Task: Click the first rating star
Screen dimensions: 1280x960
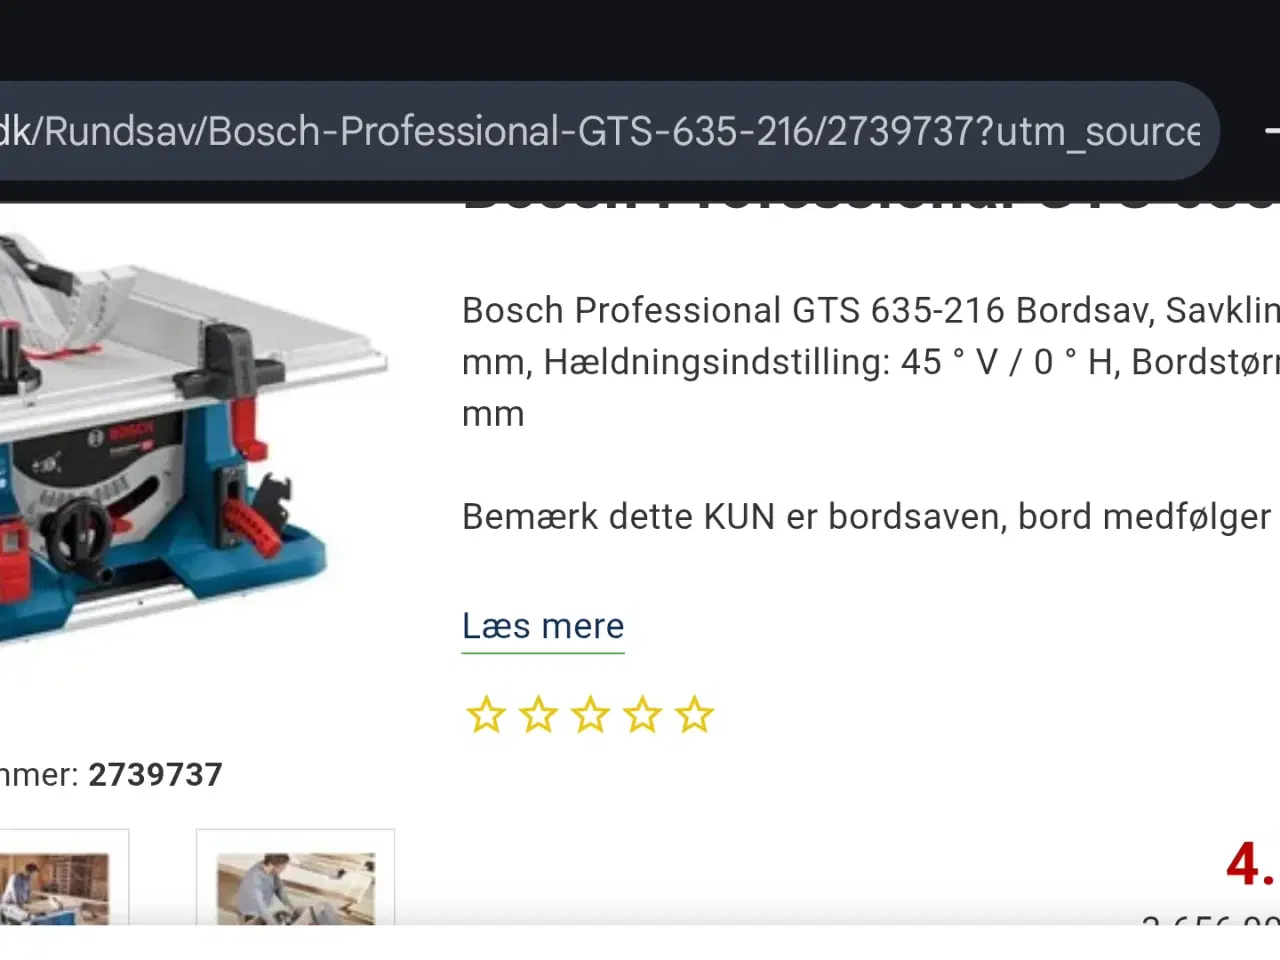Action: pos(486,714)
